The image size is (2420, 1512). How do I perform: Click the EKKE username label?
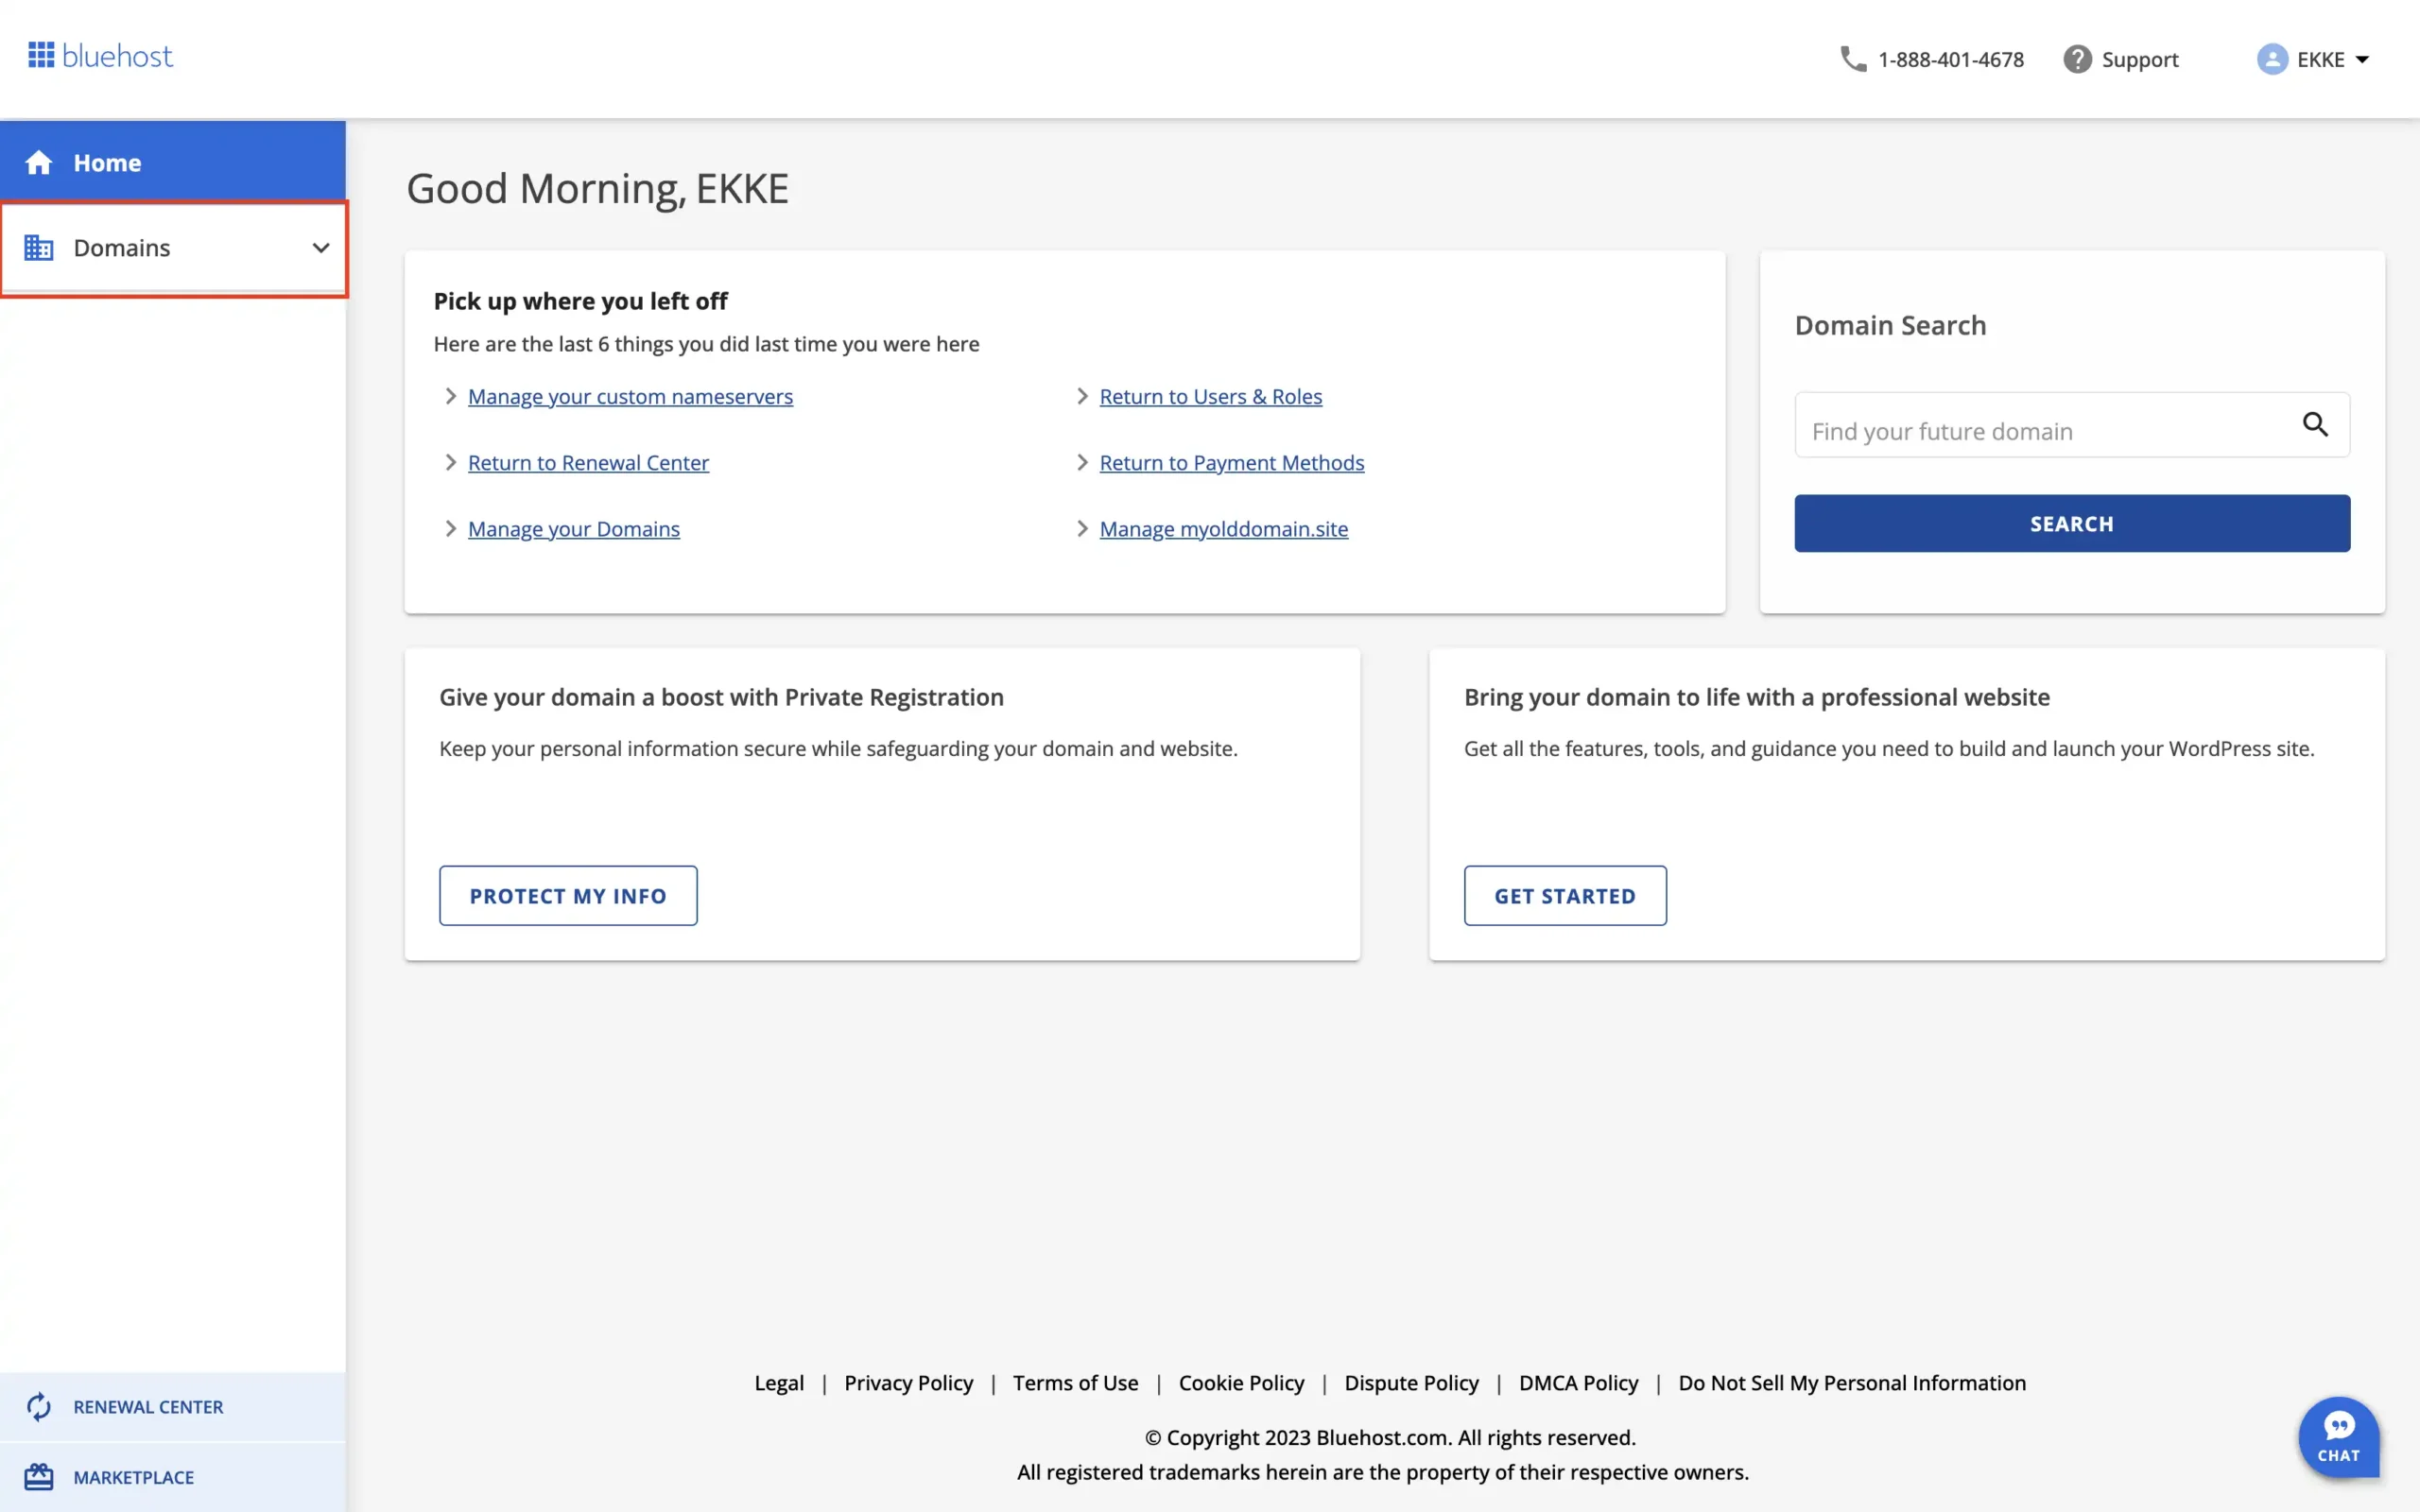point(2320,60)
